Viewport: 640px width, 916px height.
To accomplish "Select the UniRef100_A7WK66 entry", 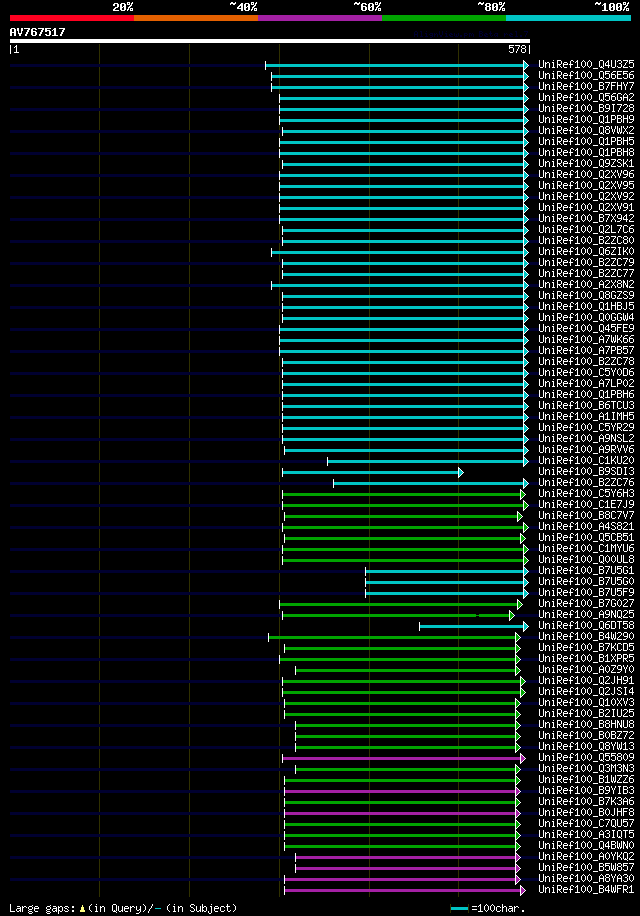I will (586, 339).
